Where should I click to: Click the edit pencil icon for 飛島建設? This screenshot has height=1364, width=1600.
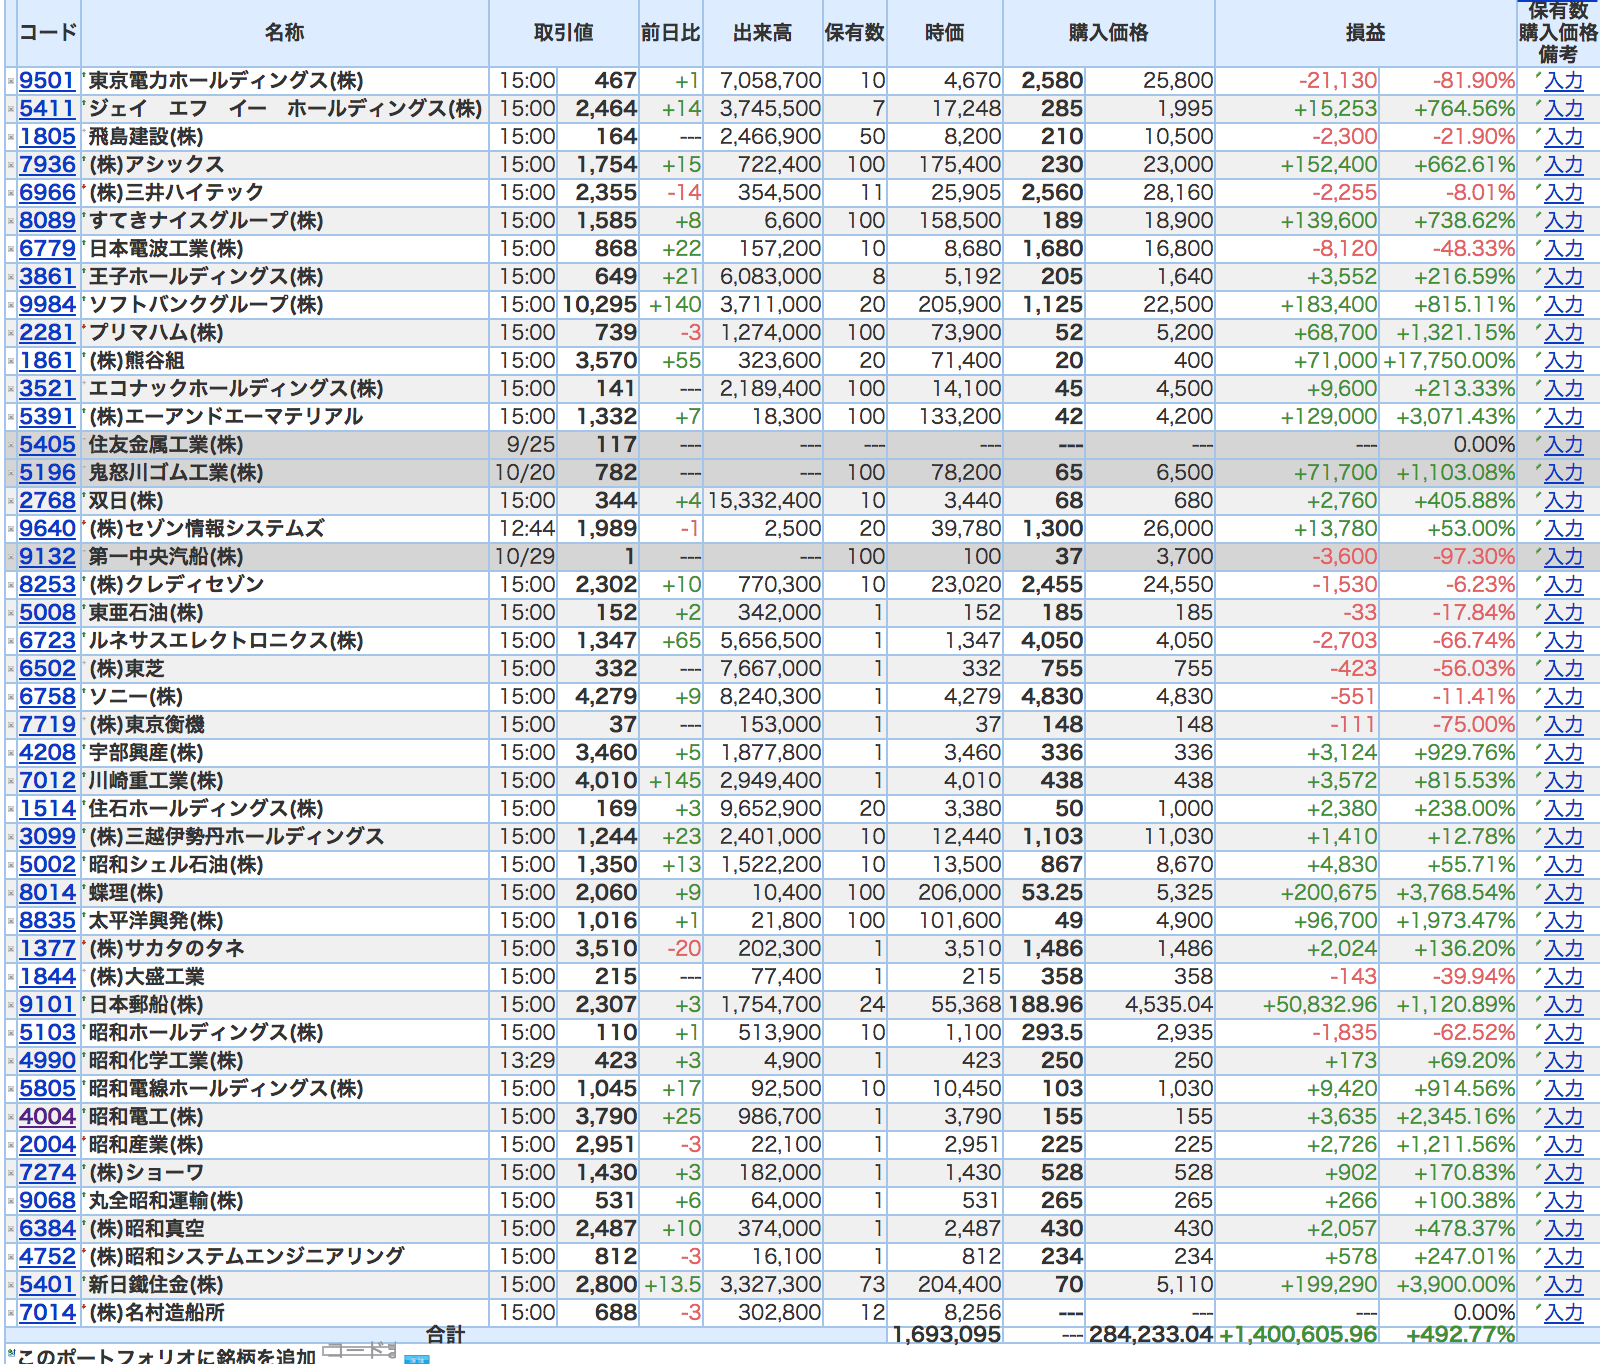pyautogui.click(x=1538, y=130)
